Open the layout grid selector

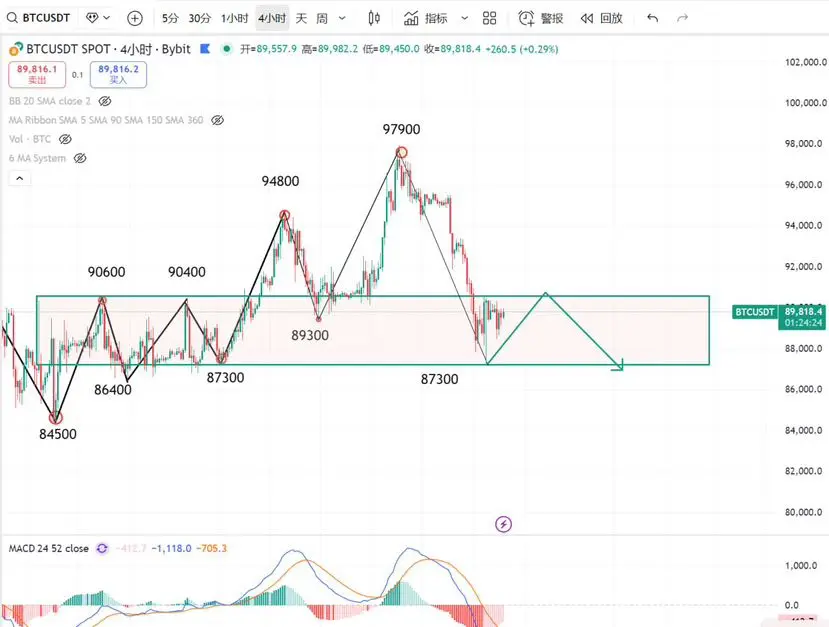[x=490, y=19]
